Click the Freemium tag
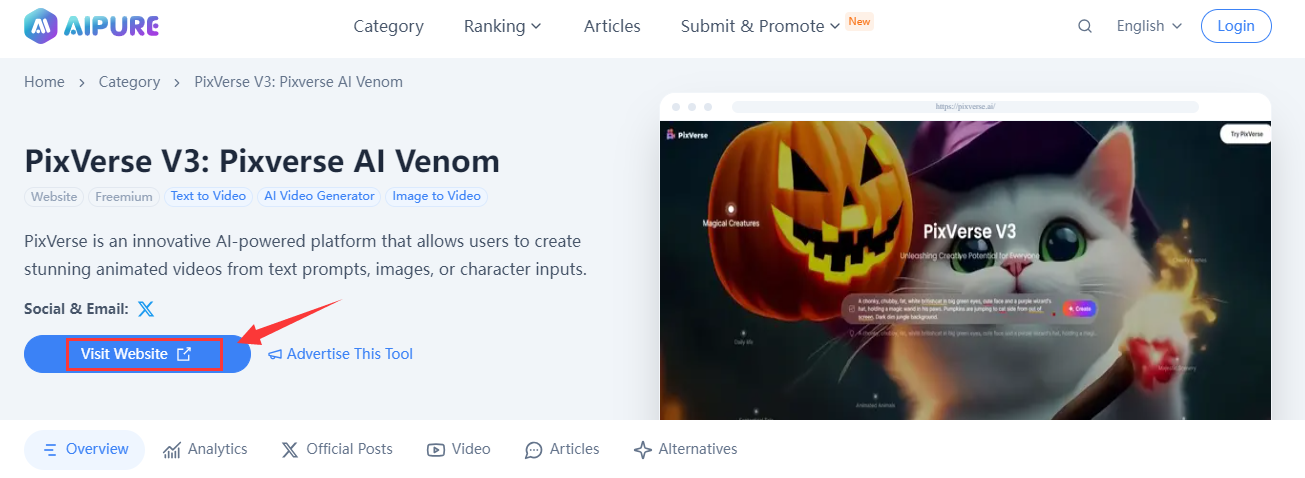 tap(124, 197)
